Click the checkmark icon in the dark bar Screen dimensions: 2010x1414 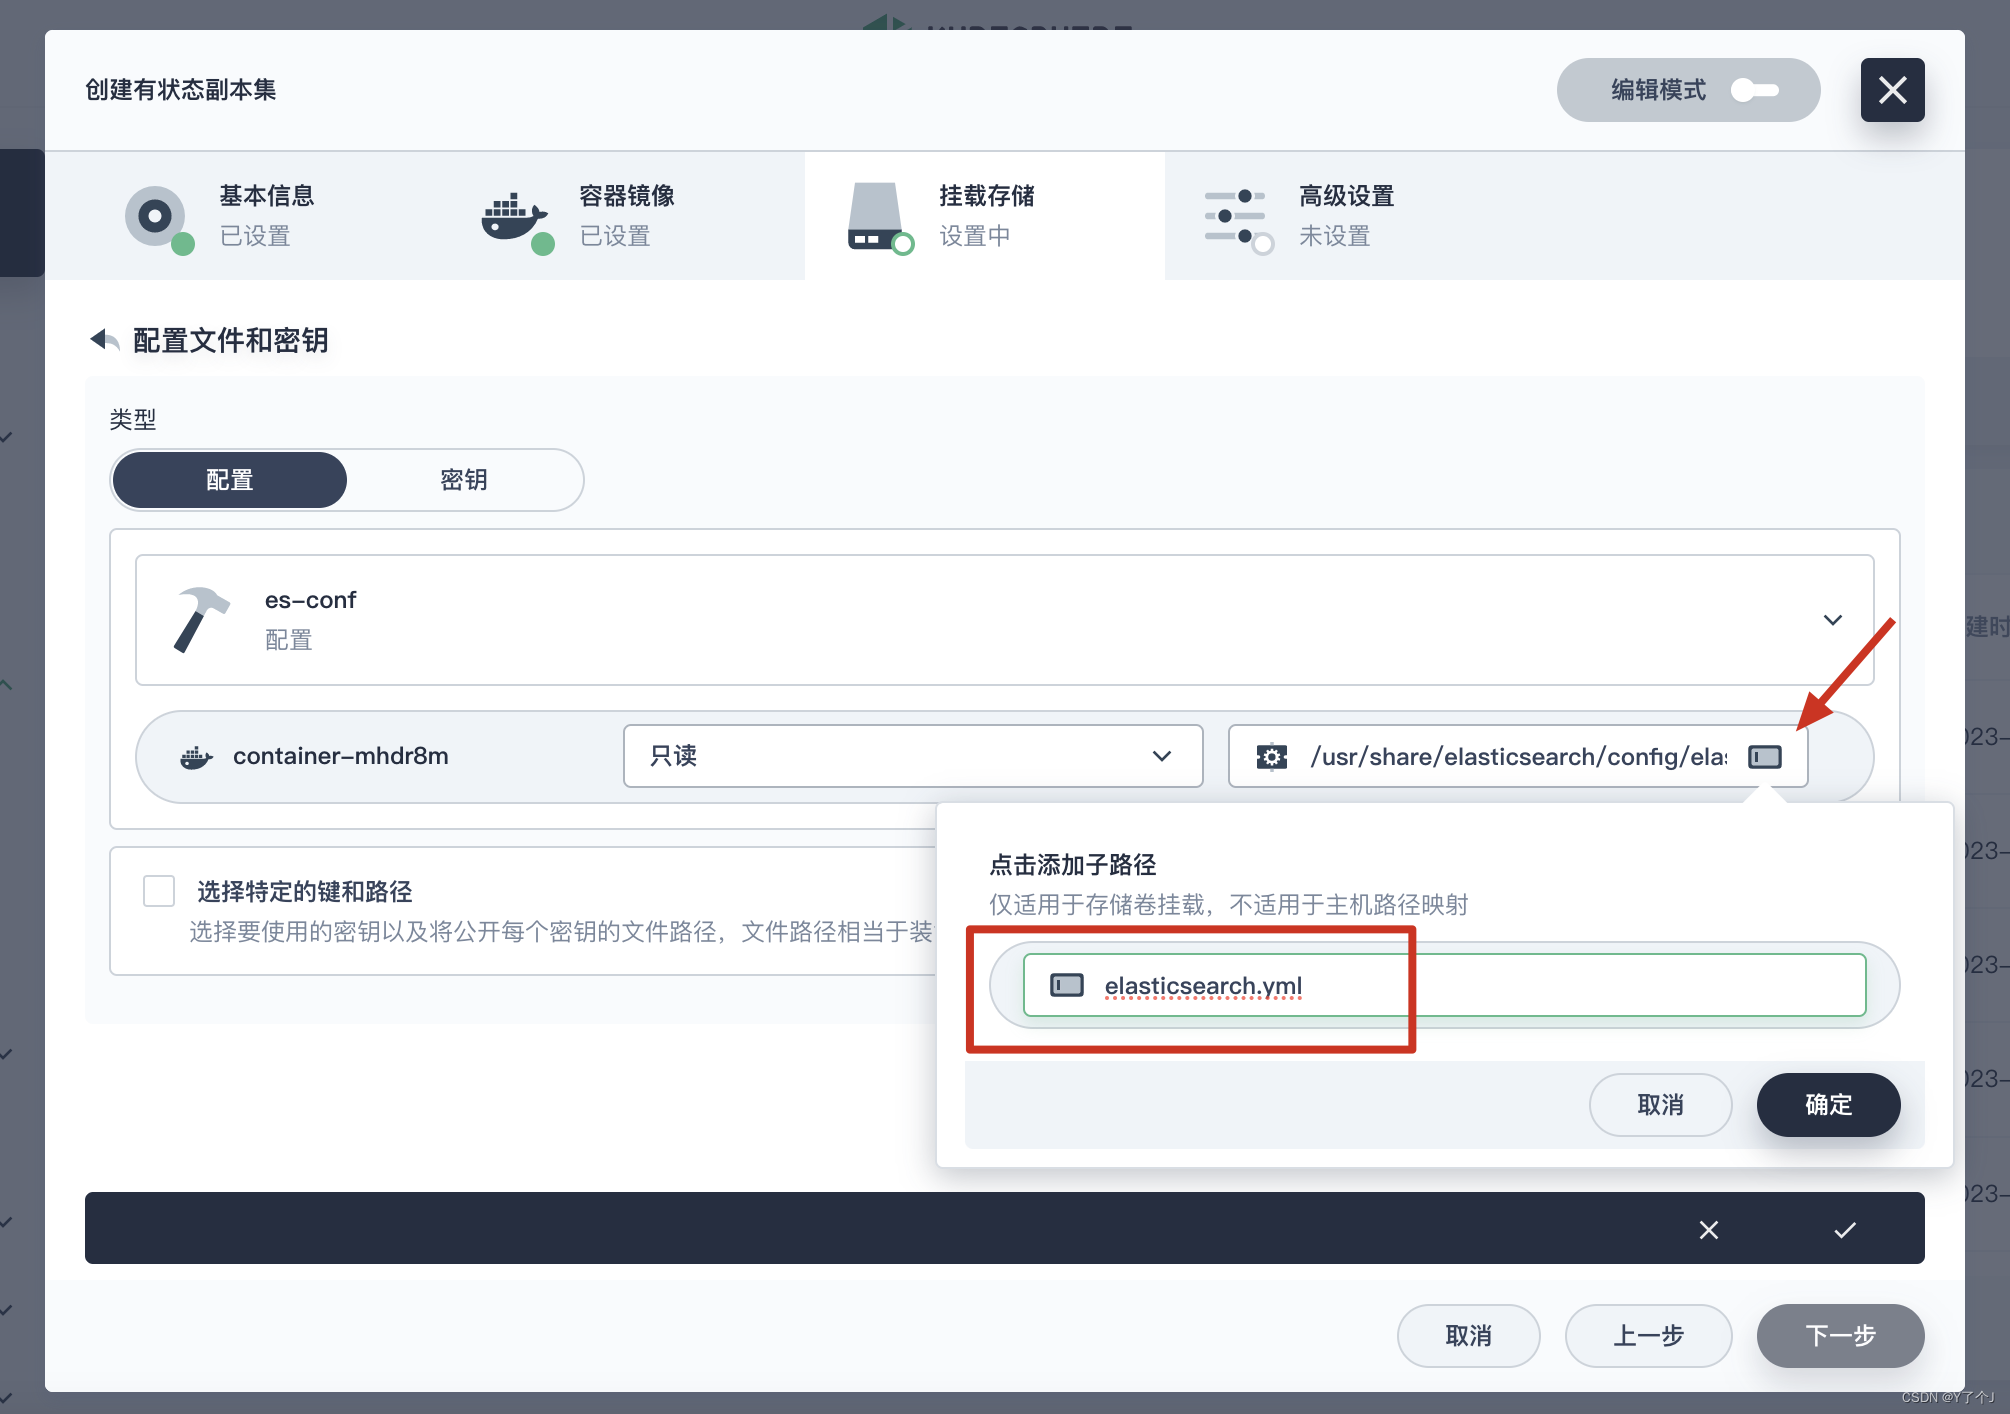1845,1230
